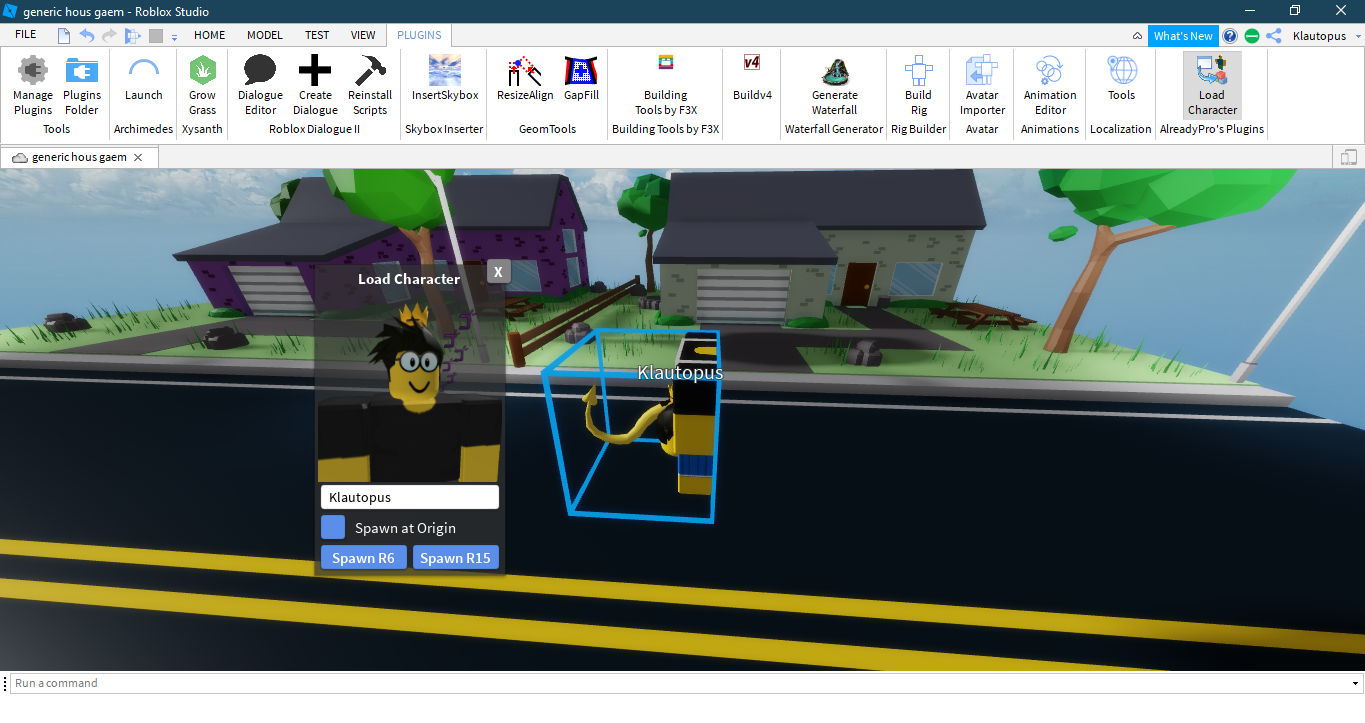
Task: Switch to the VIEW tab
Action: tap(363, 35)
